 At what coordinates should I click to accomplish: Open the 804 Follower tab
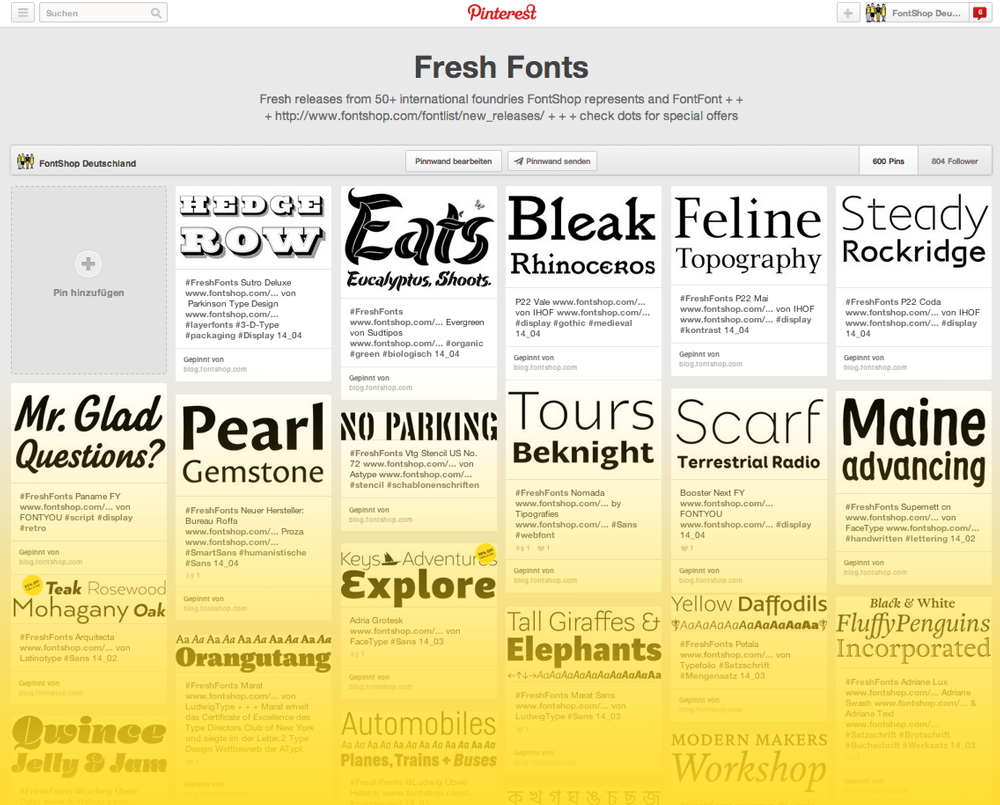click(x=955, y=161)
